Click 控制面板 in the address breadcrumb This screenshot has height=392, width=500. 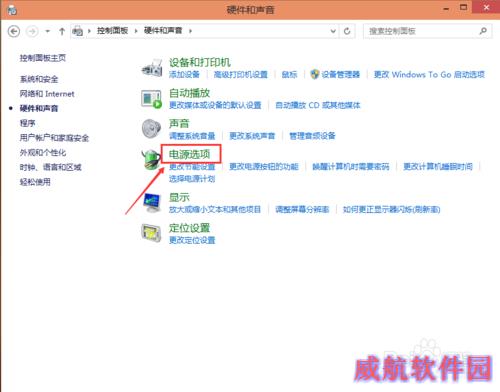[112, 31]
